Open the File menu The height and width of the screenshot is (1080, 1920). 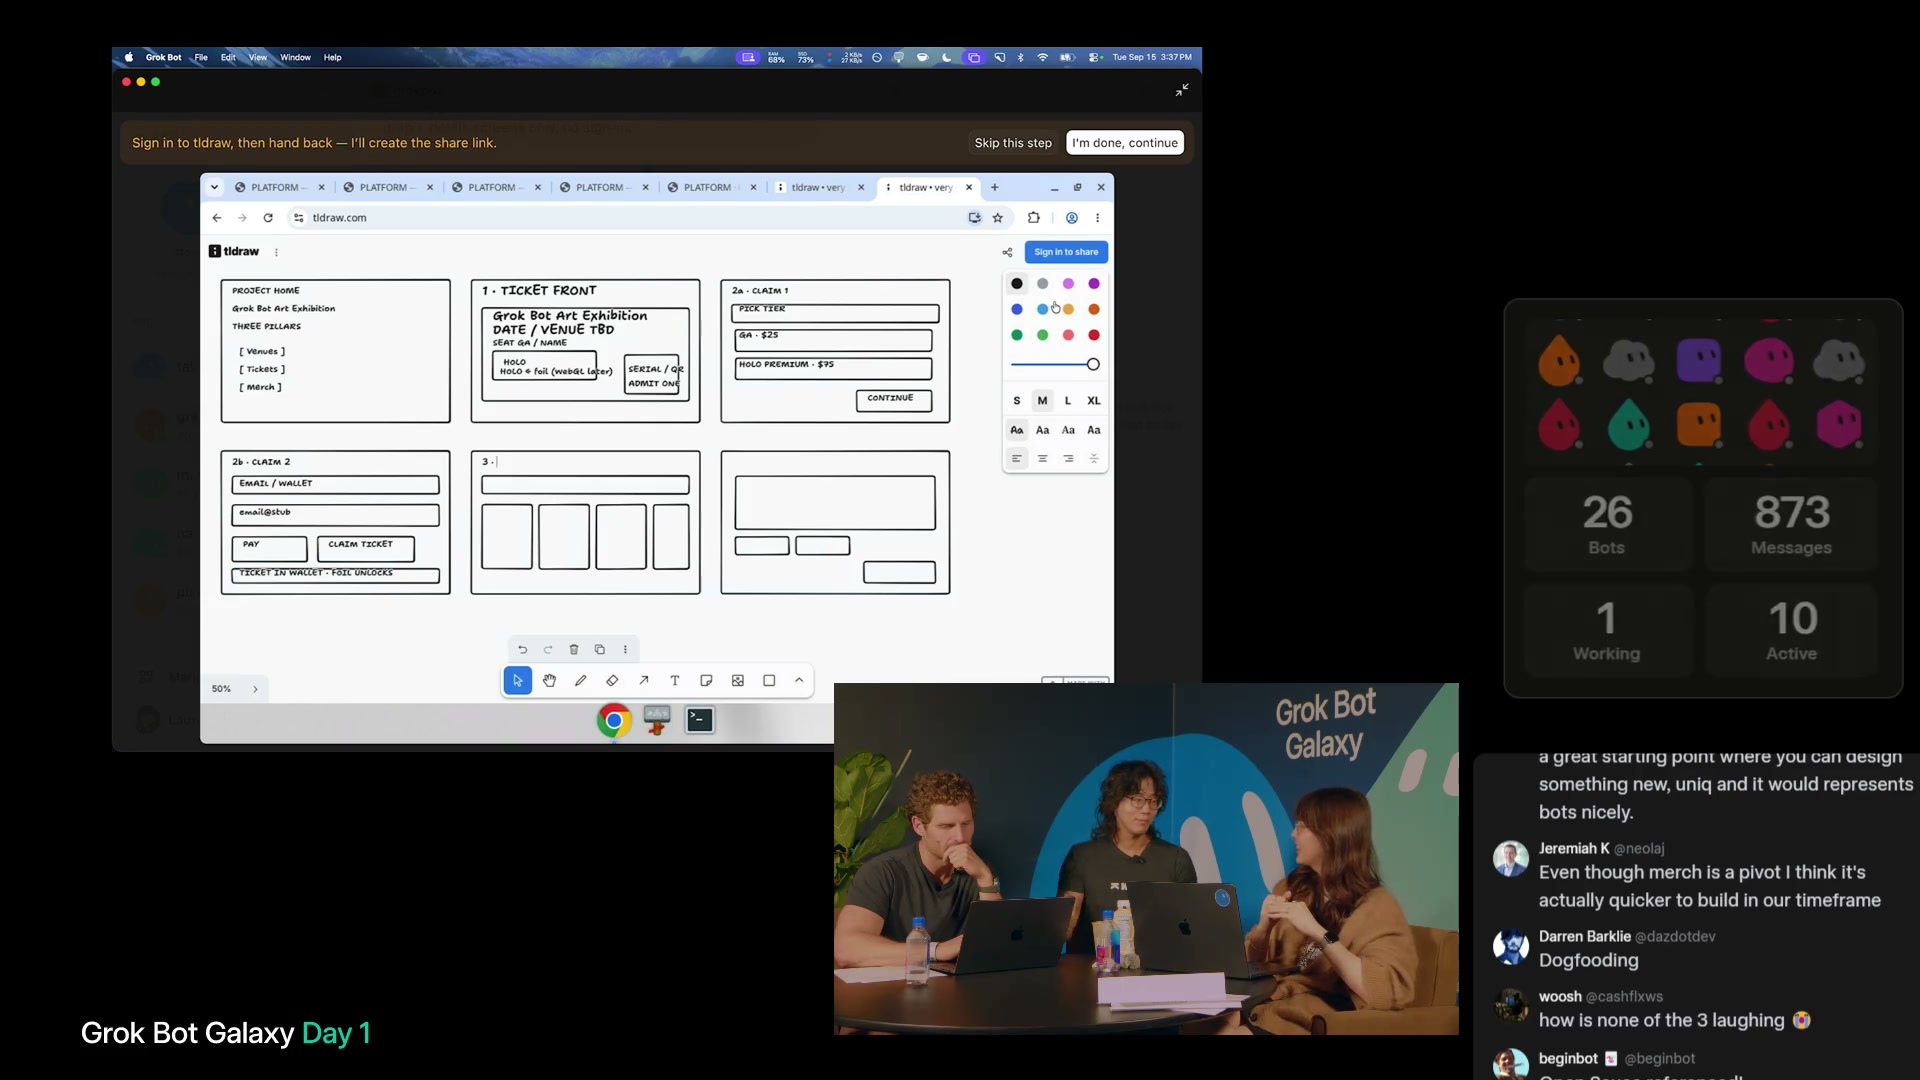click(201, 58)
